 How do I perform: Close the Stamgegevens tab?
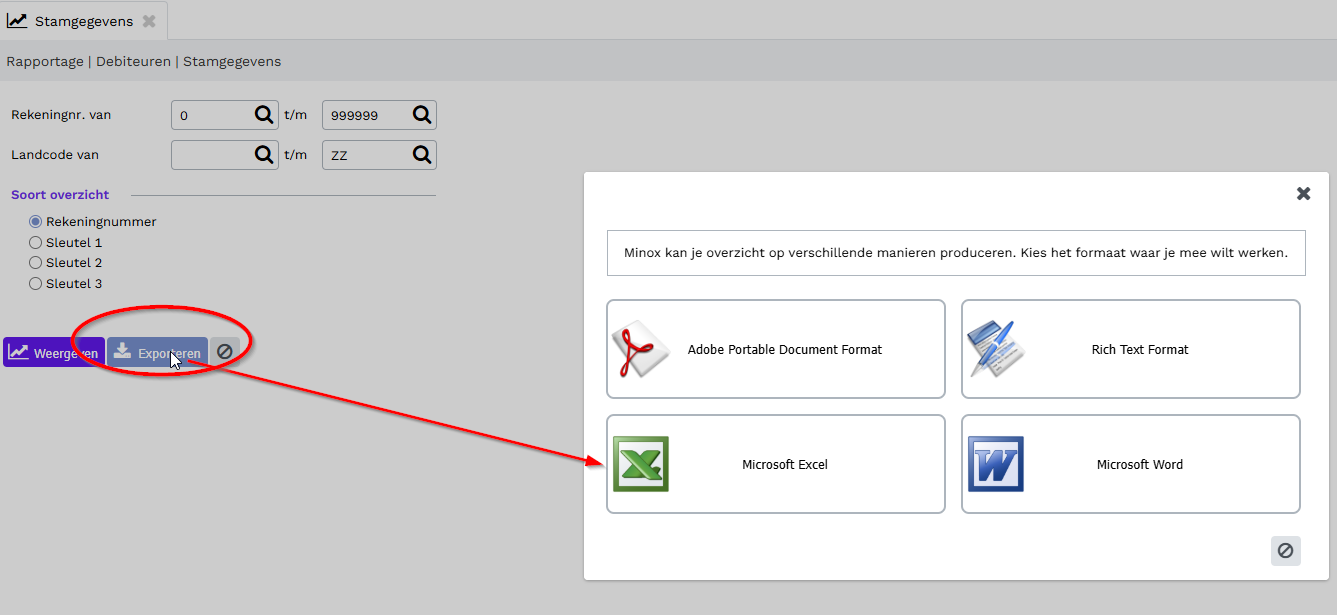click(x=149, y=21)
